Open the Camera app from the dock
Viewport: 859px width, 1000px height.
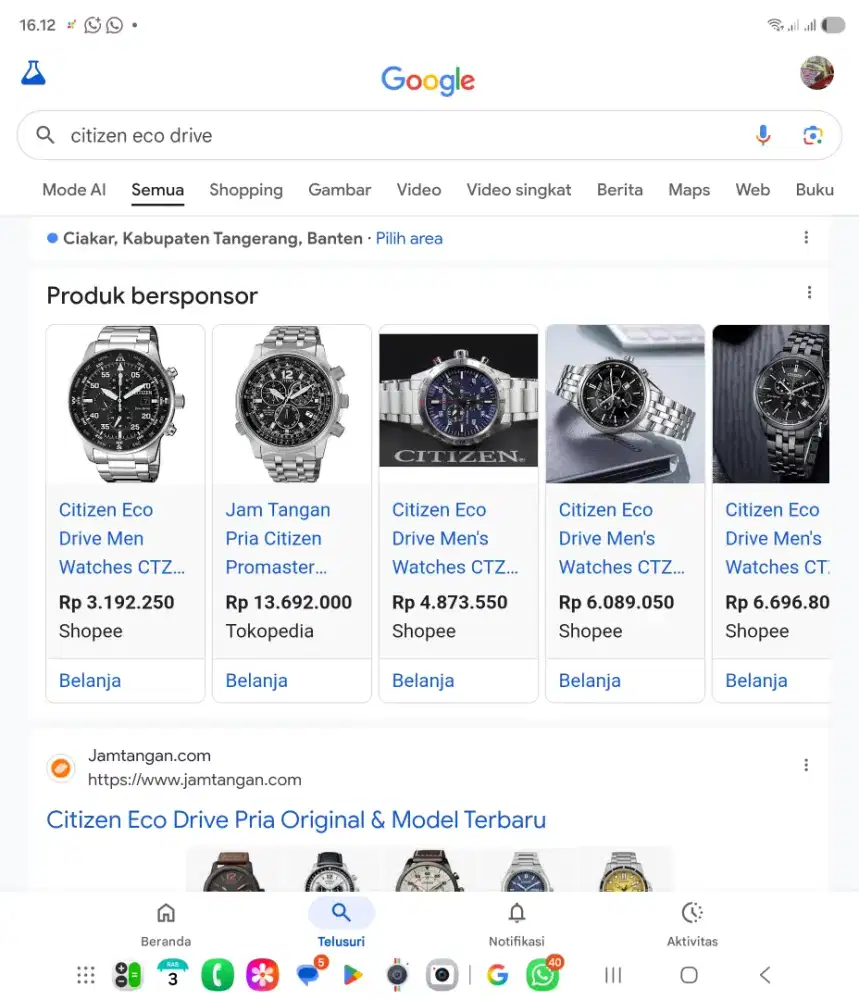click(441, 974)
